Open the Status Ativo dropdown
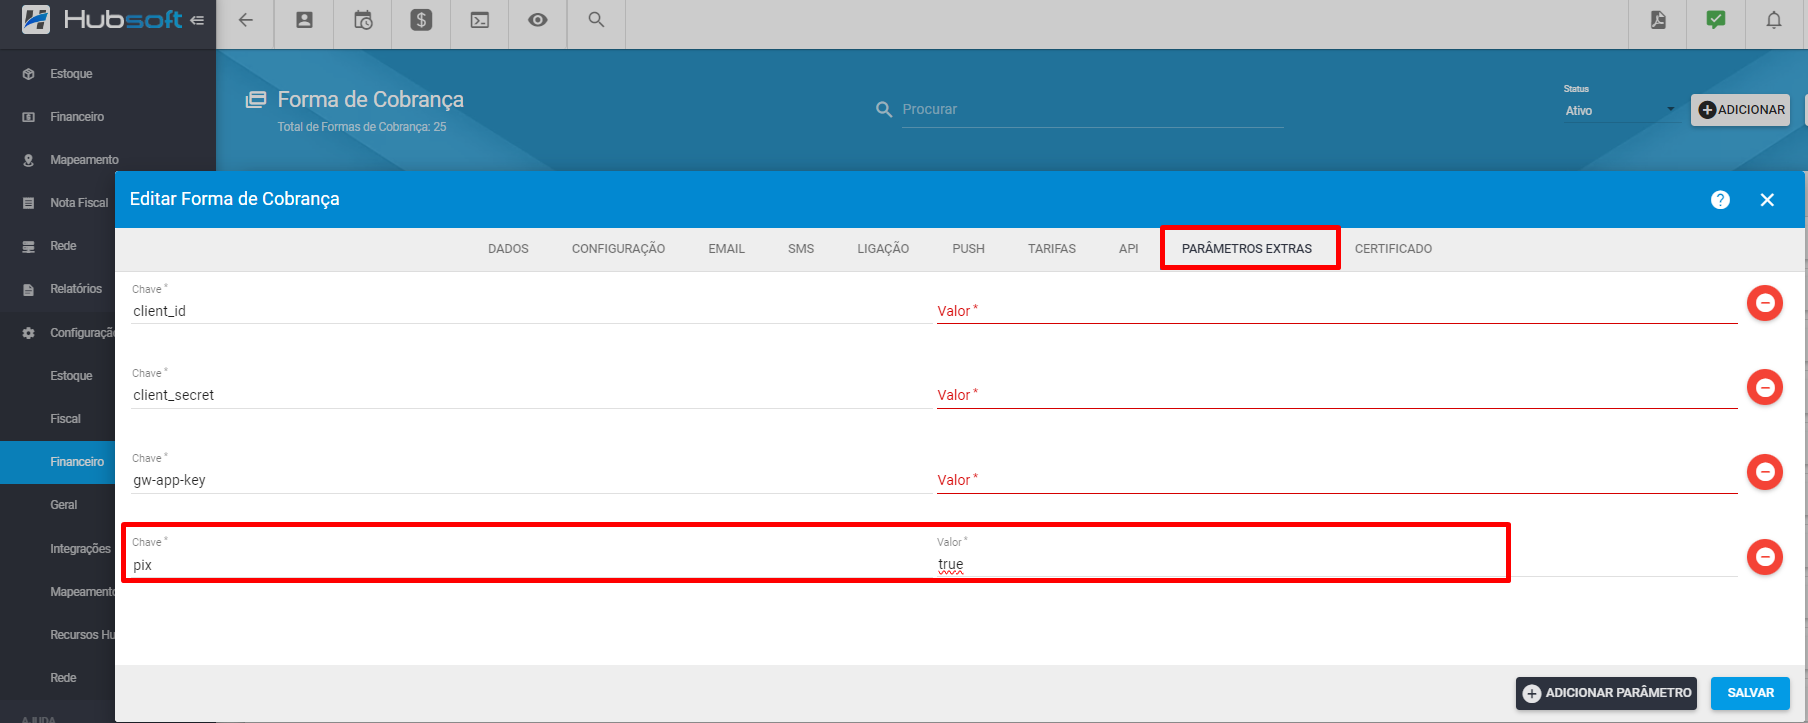This screenshot has height=723, width=1808. (x=1620, y=111)
